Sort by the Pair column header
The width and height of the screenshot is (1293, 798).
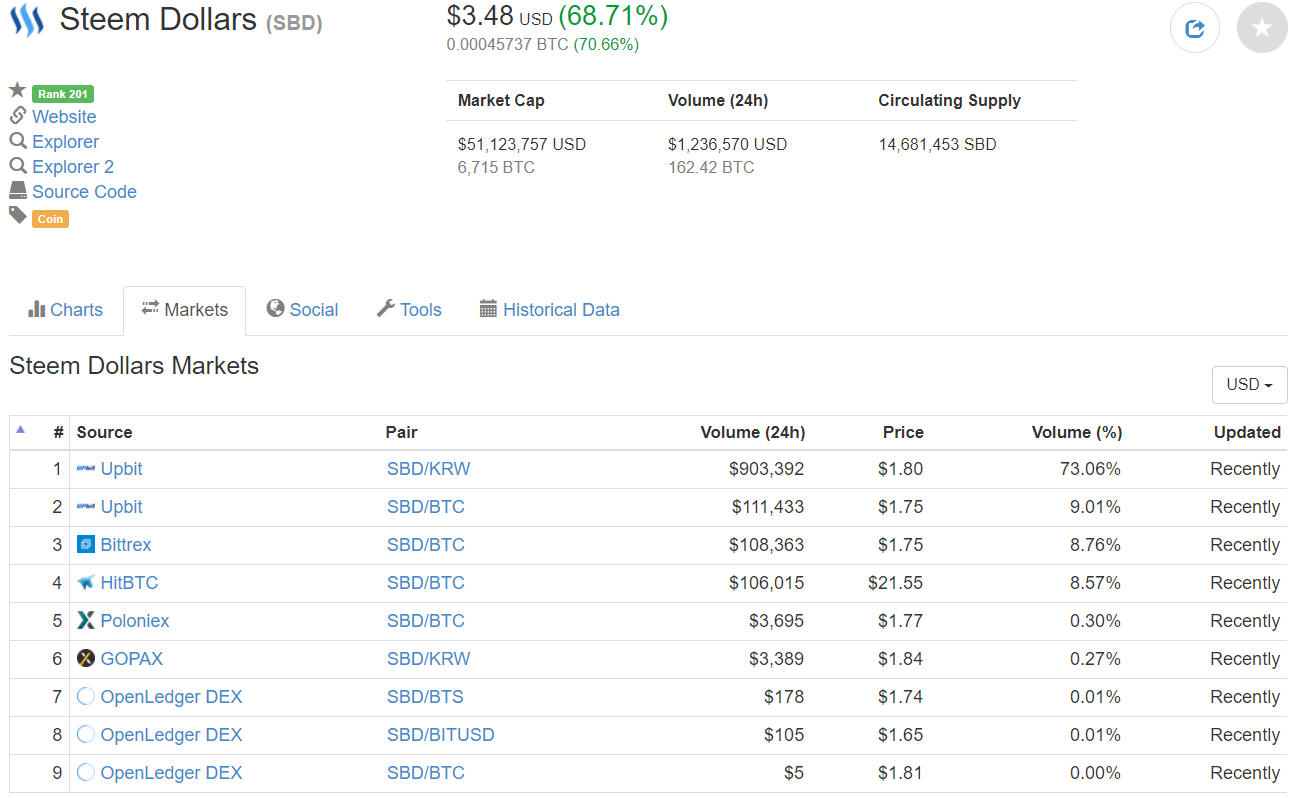pos(402,432)
